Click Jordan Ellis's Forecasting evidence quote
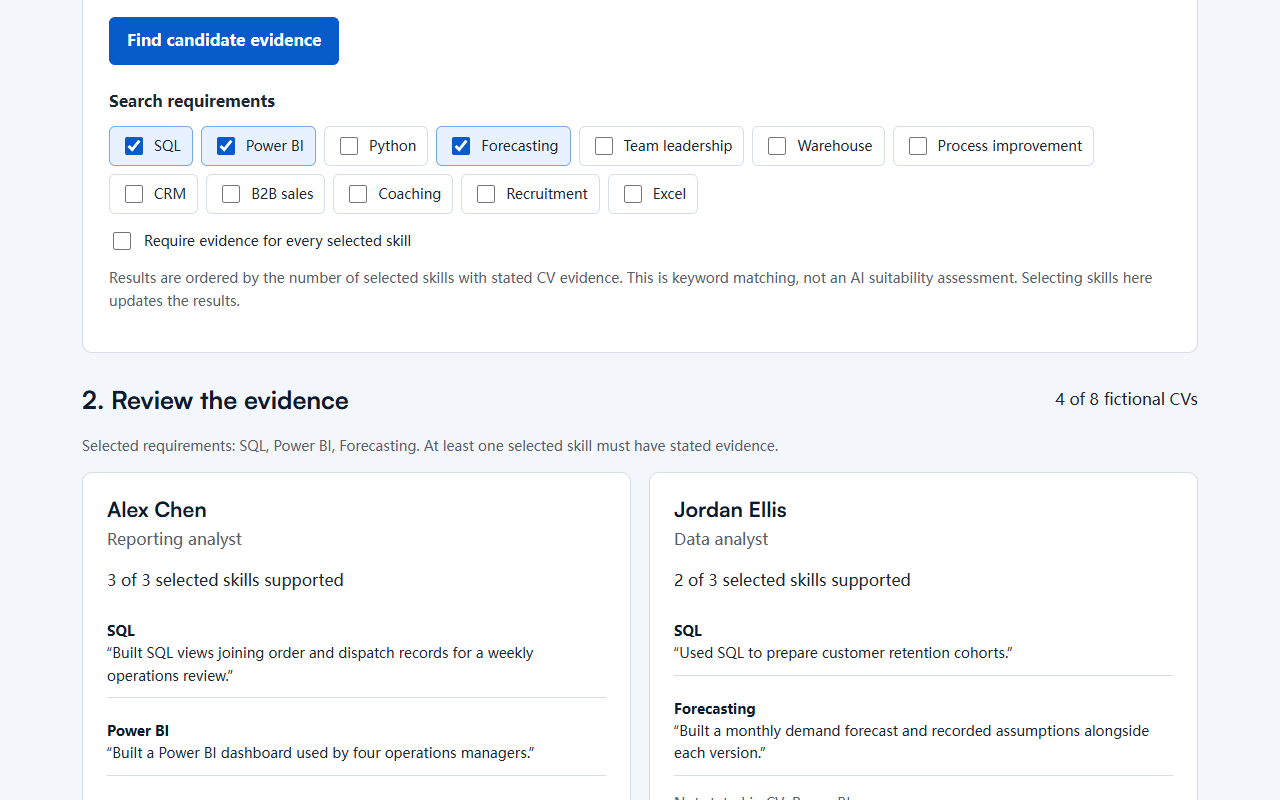 (912, 742)
